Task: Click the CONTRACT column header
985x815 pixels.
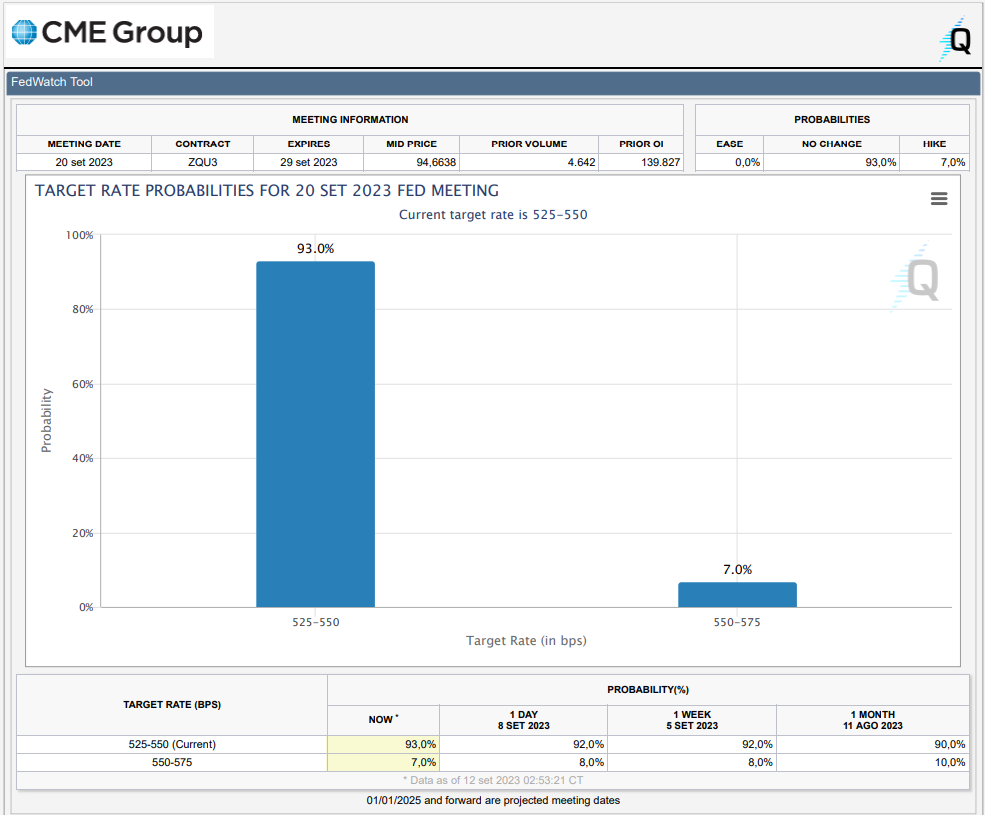Action: 202,144
